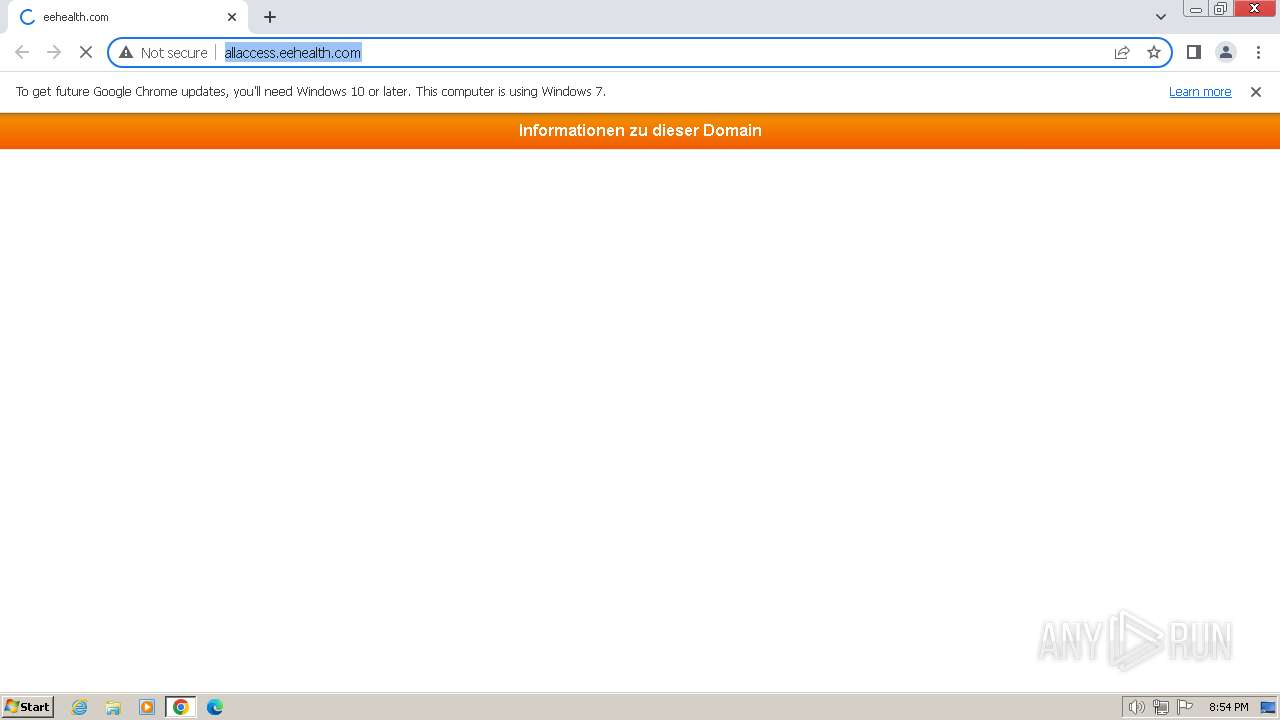
Task: Share this page icon
Action: [x=1122, y=52]
